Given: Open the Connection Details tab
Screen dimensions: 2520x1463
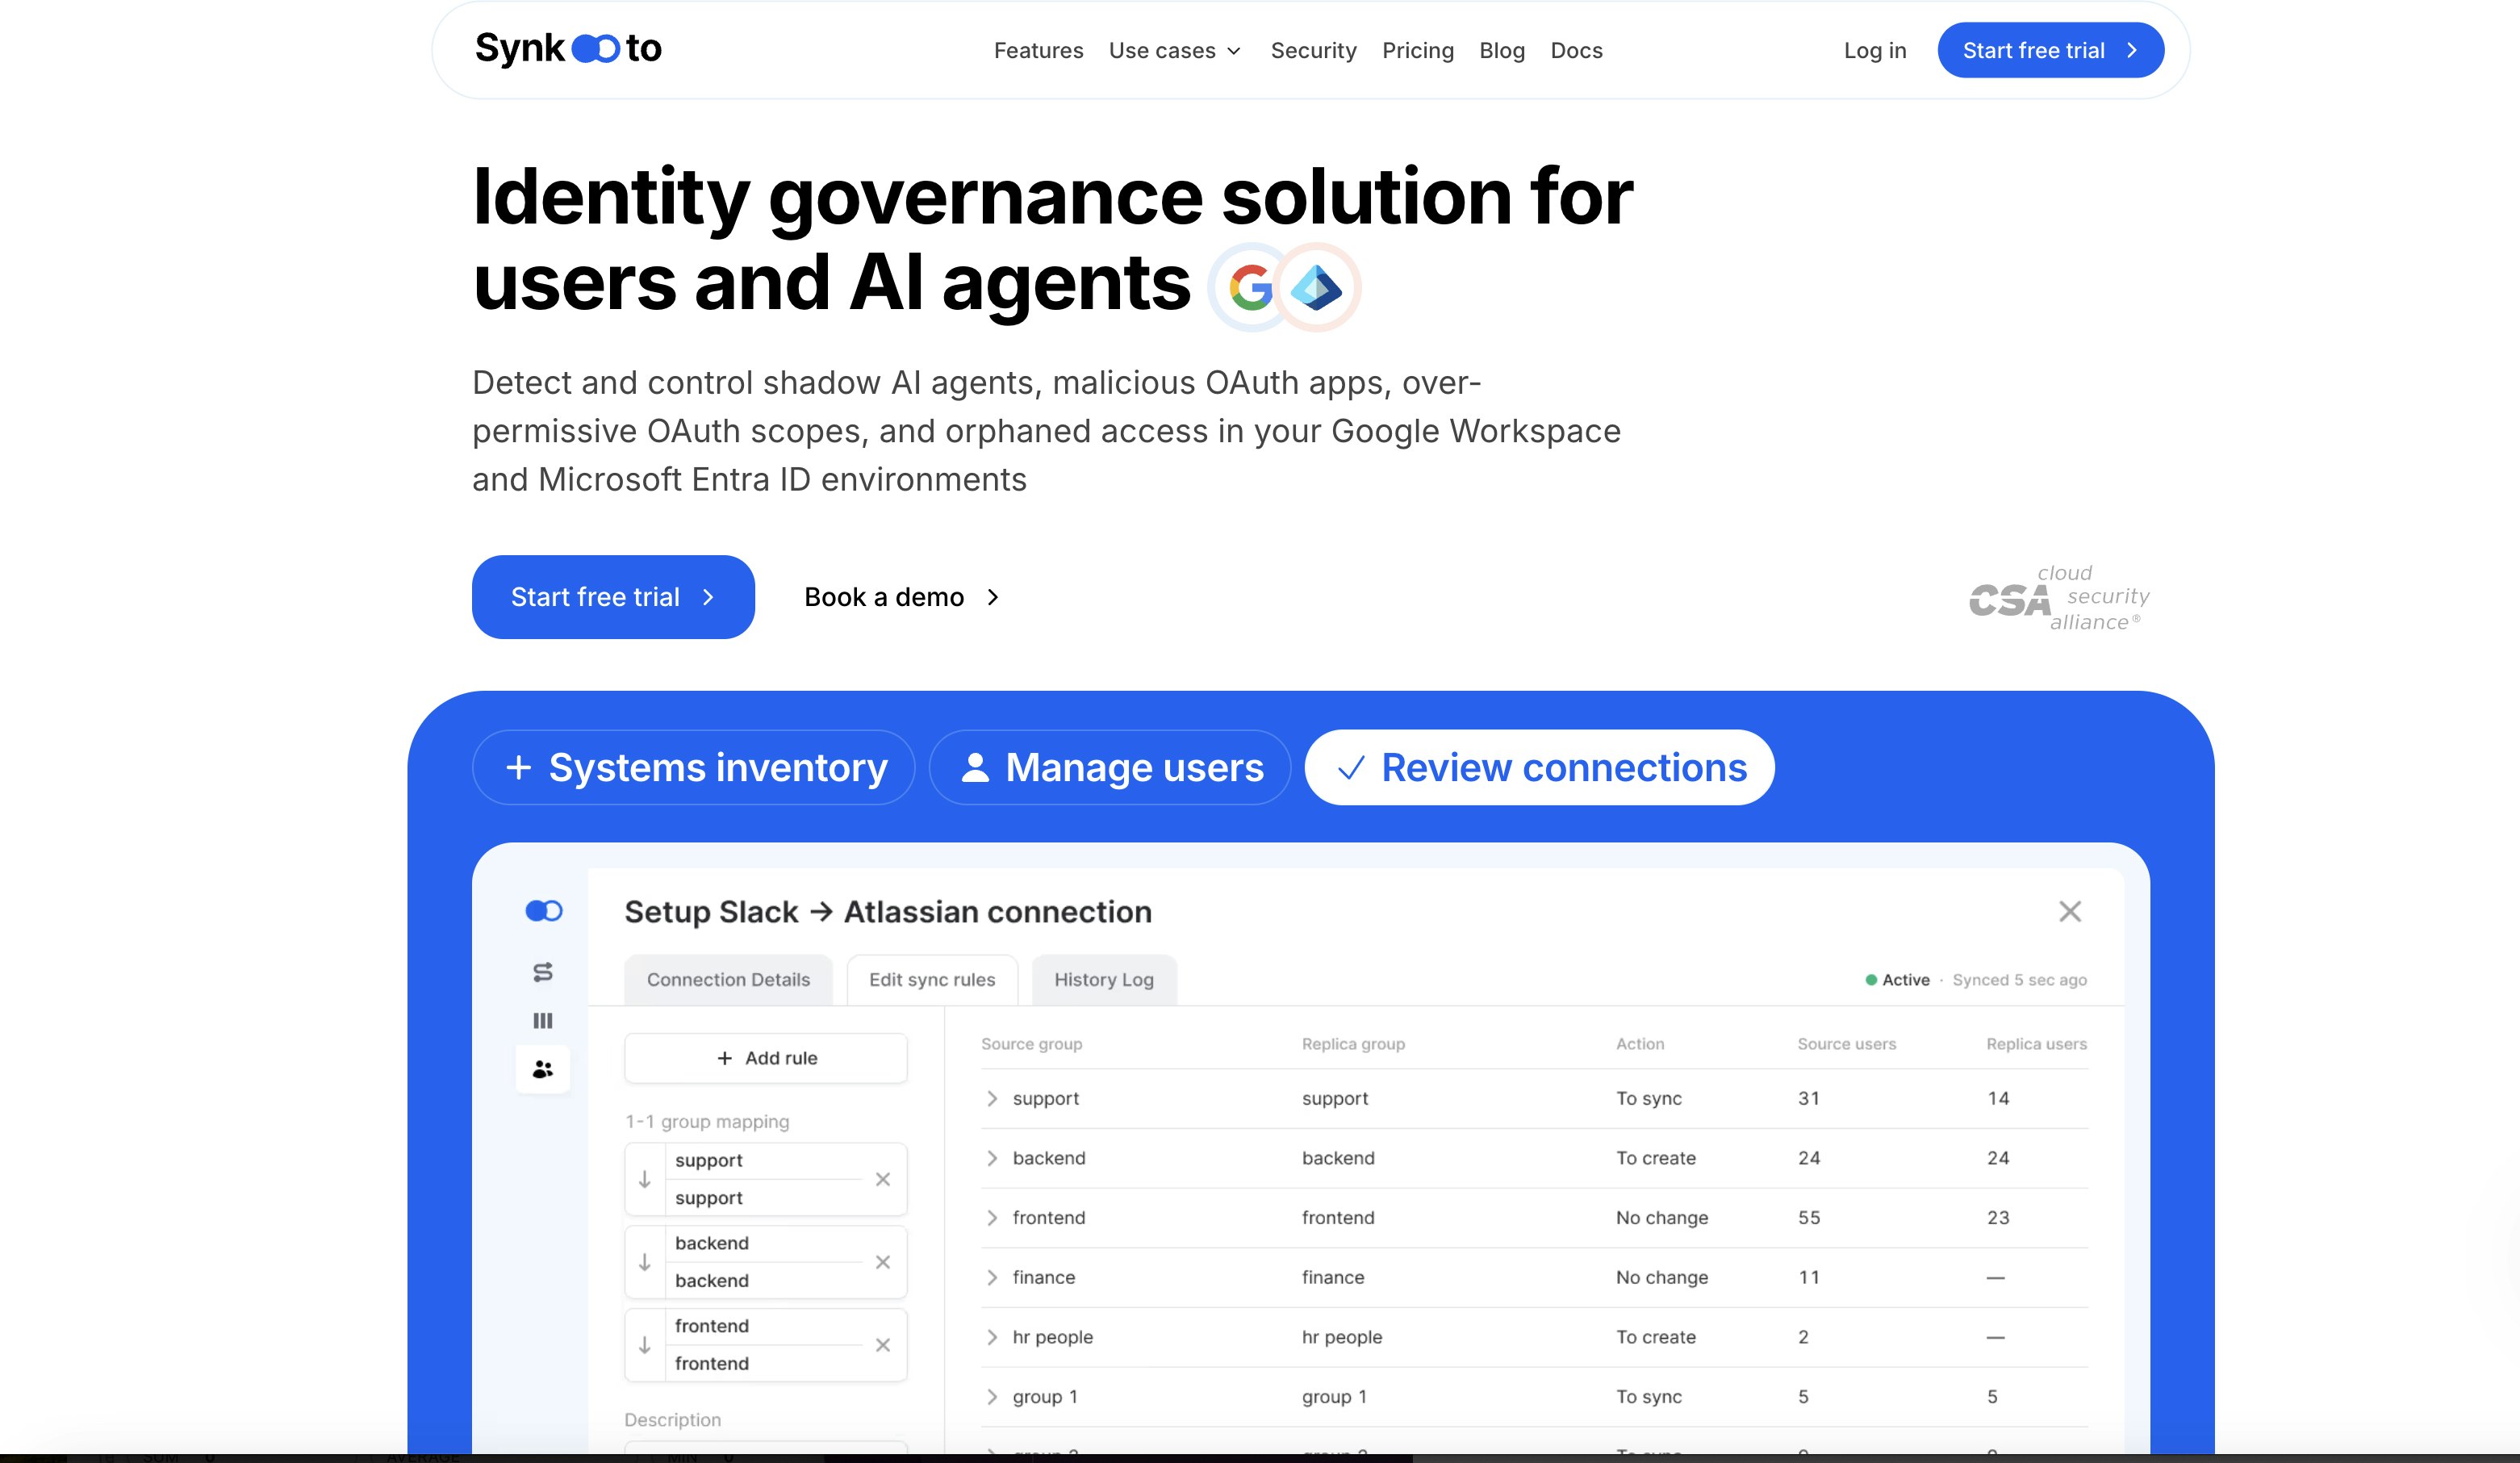Looking at the screenshot, I should point(728,980).
